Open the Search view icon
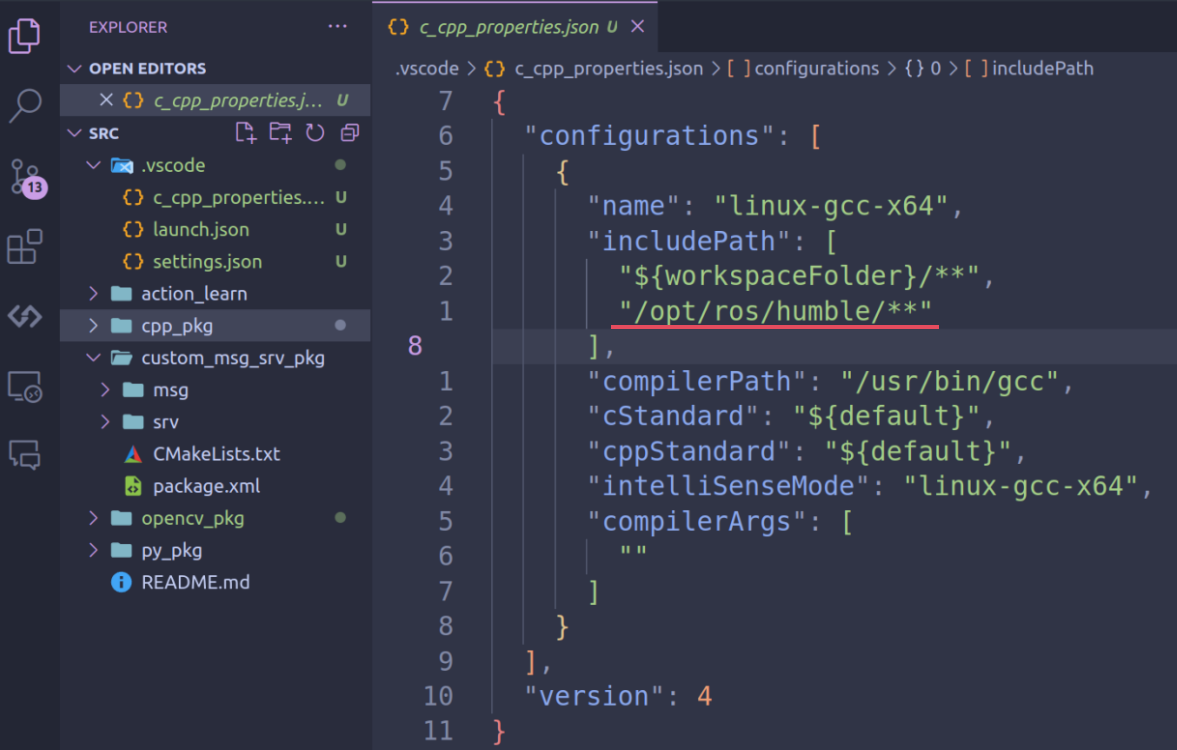Image resolution: width=1177 pixels, height=750 pixels. coord(24,104)
